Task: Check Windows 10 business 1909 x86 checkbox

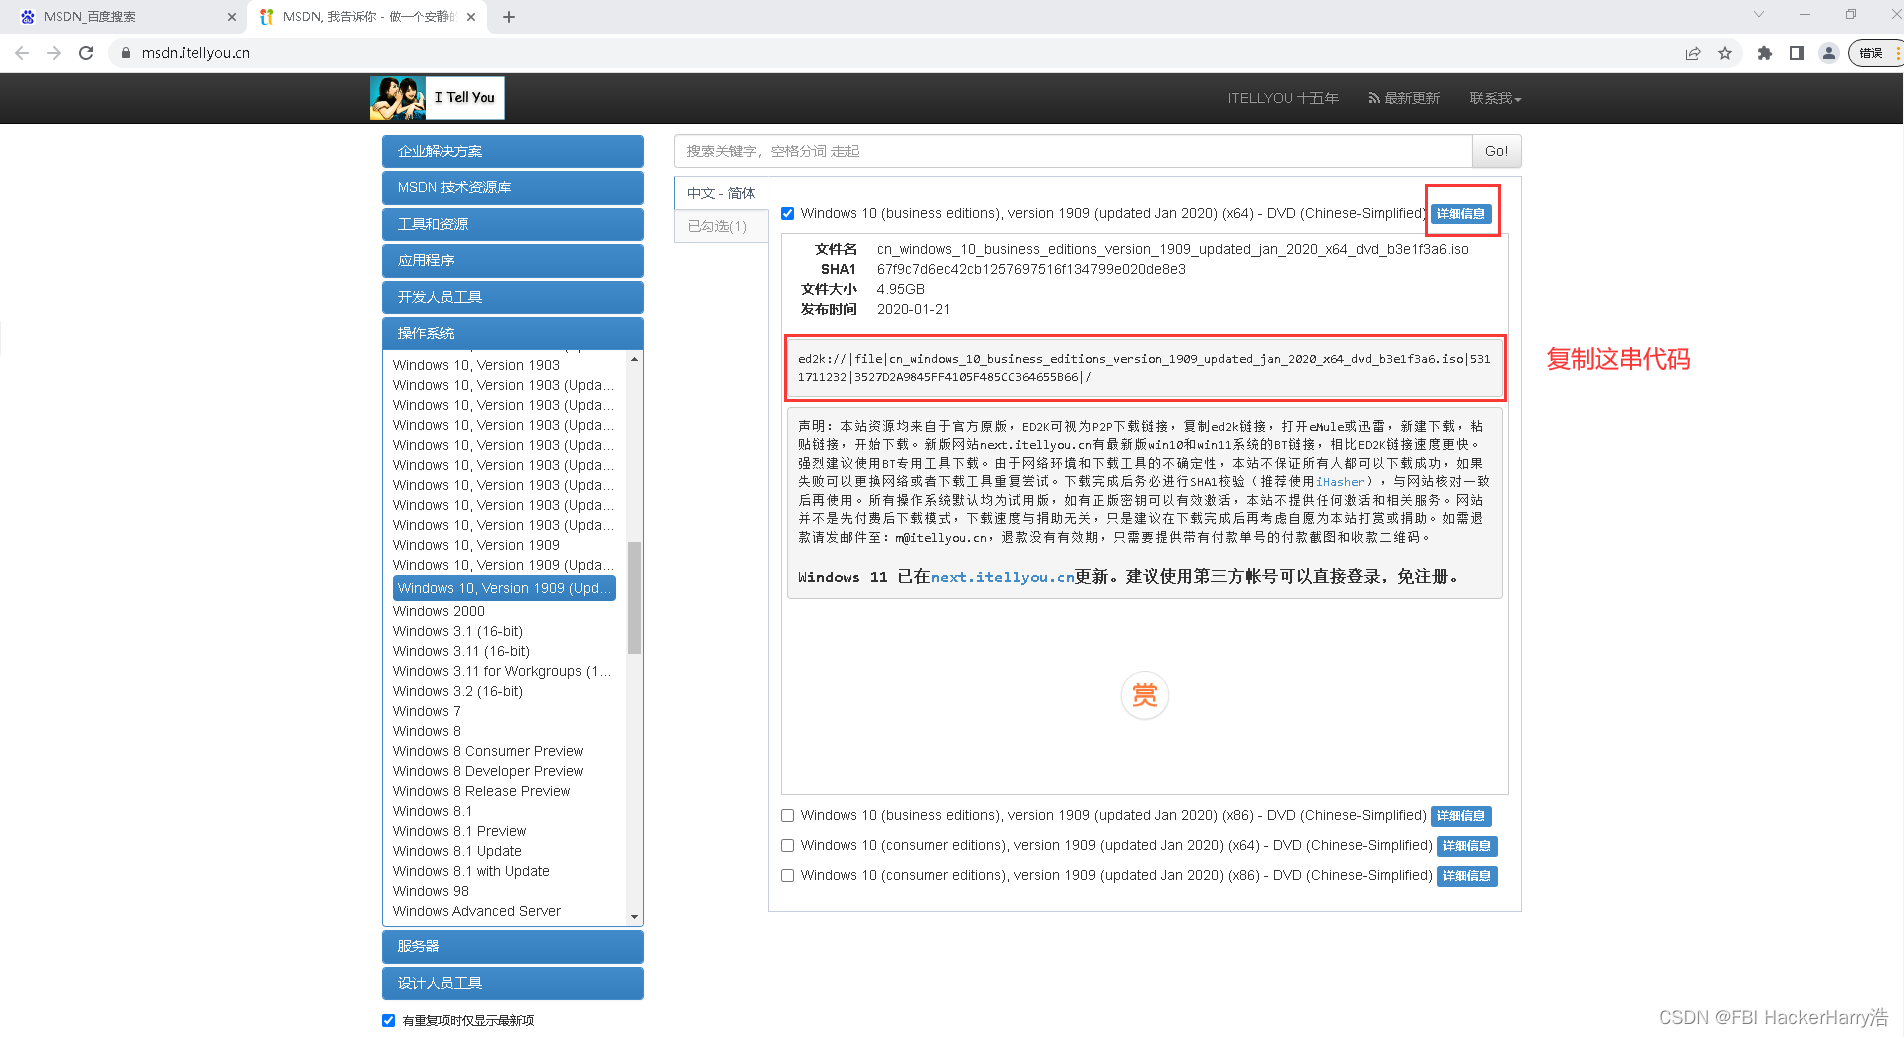Action: click(788, 815)
